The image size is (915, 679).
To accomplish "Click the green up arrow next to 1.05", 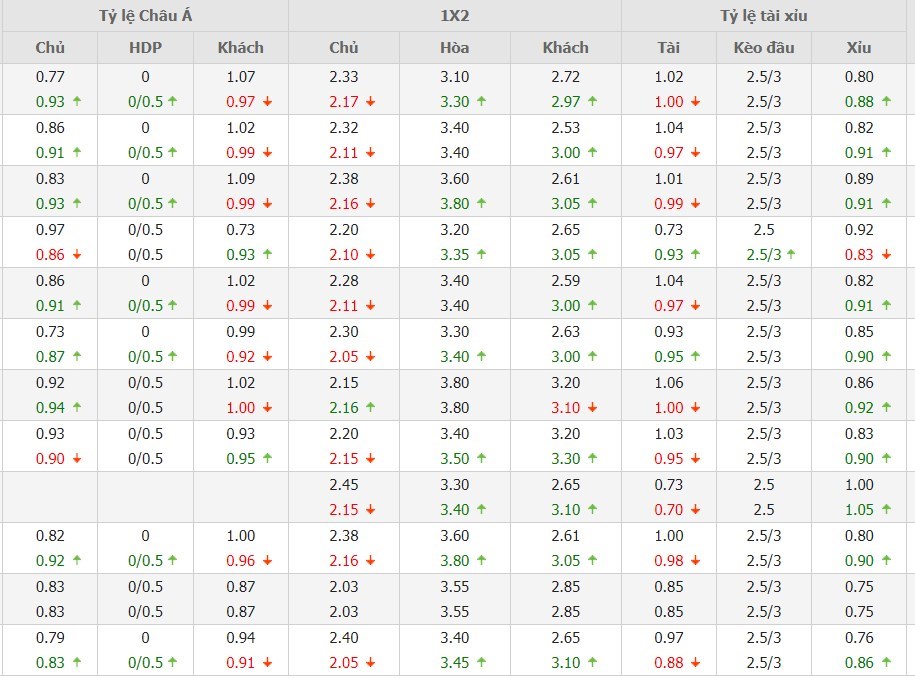I will coord(887,510).
